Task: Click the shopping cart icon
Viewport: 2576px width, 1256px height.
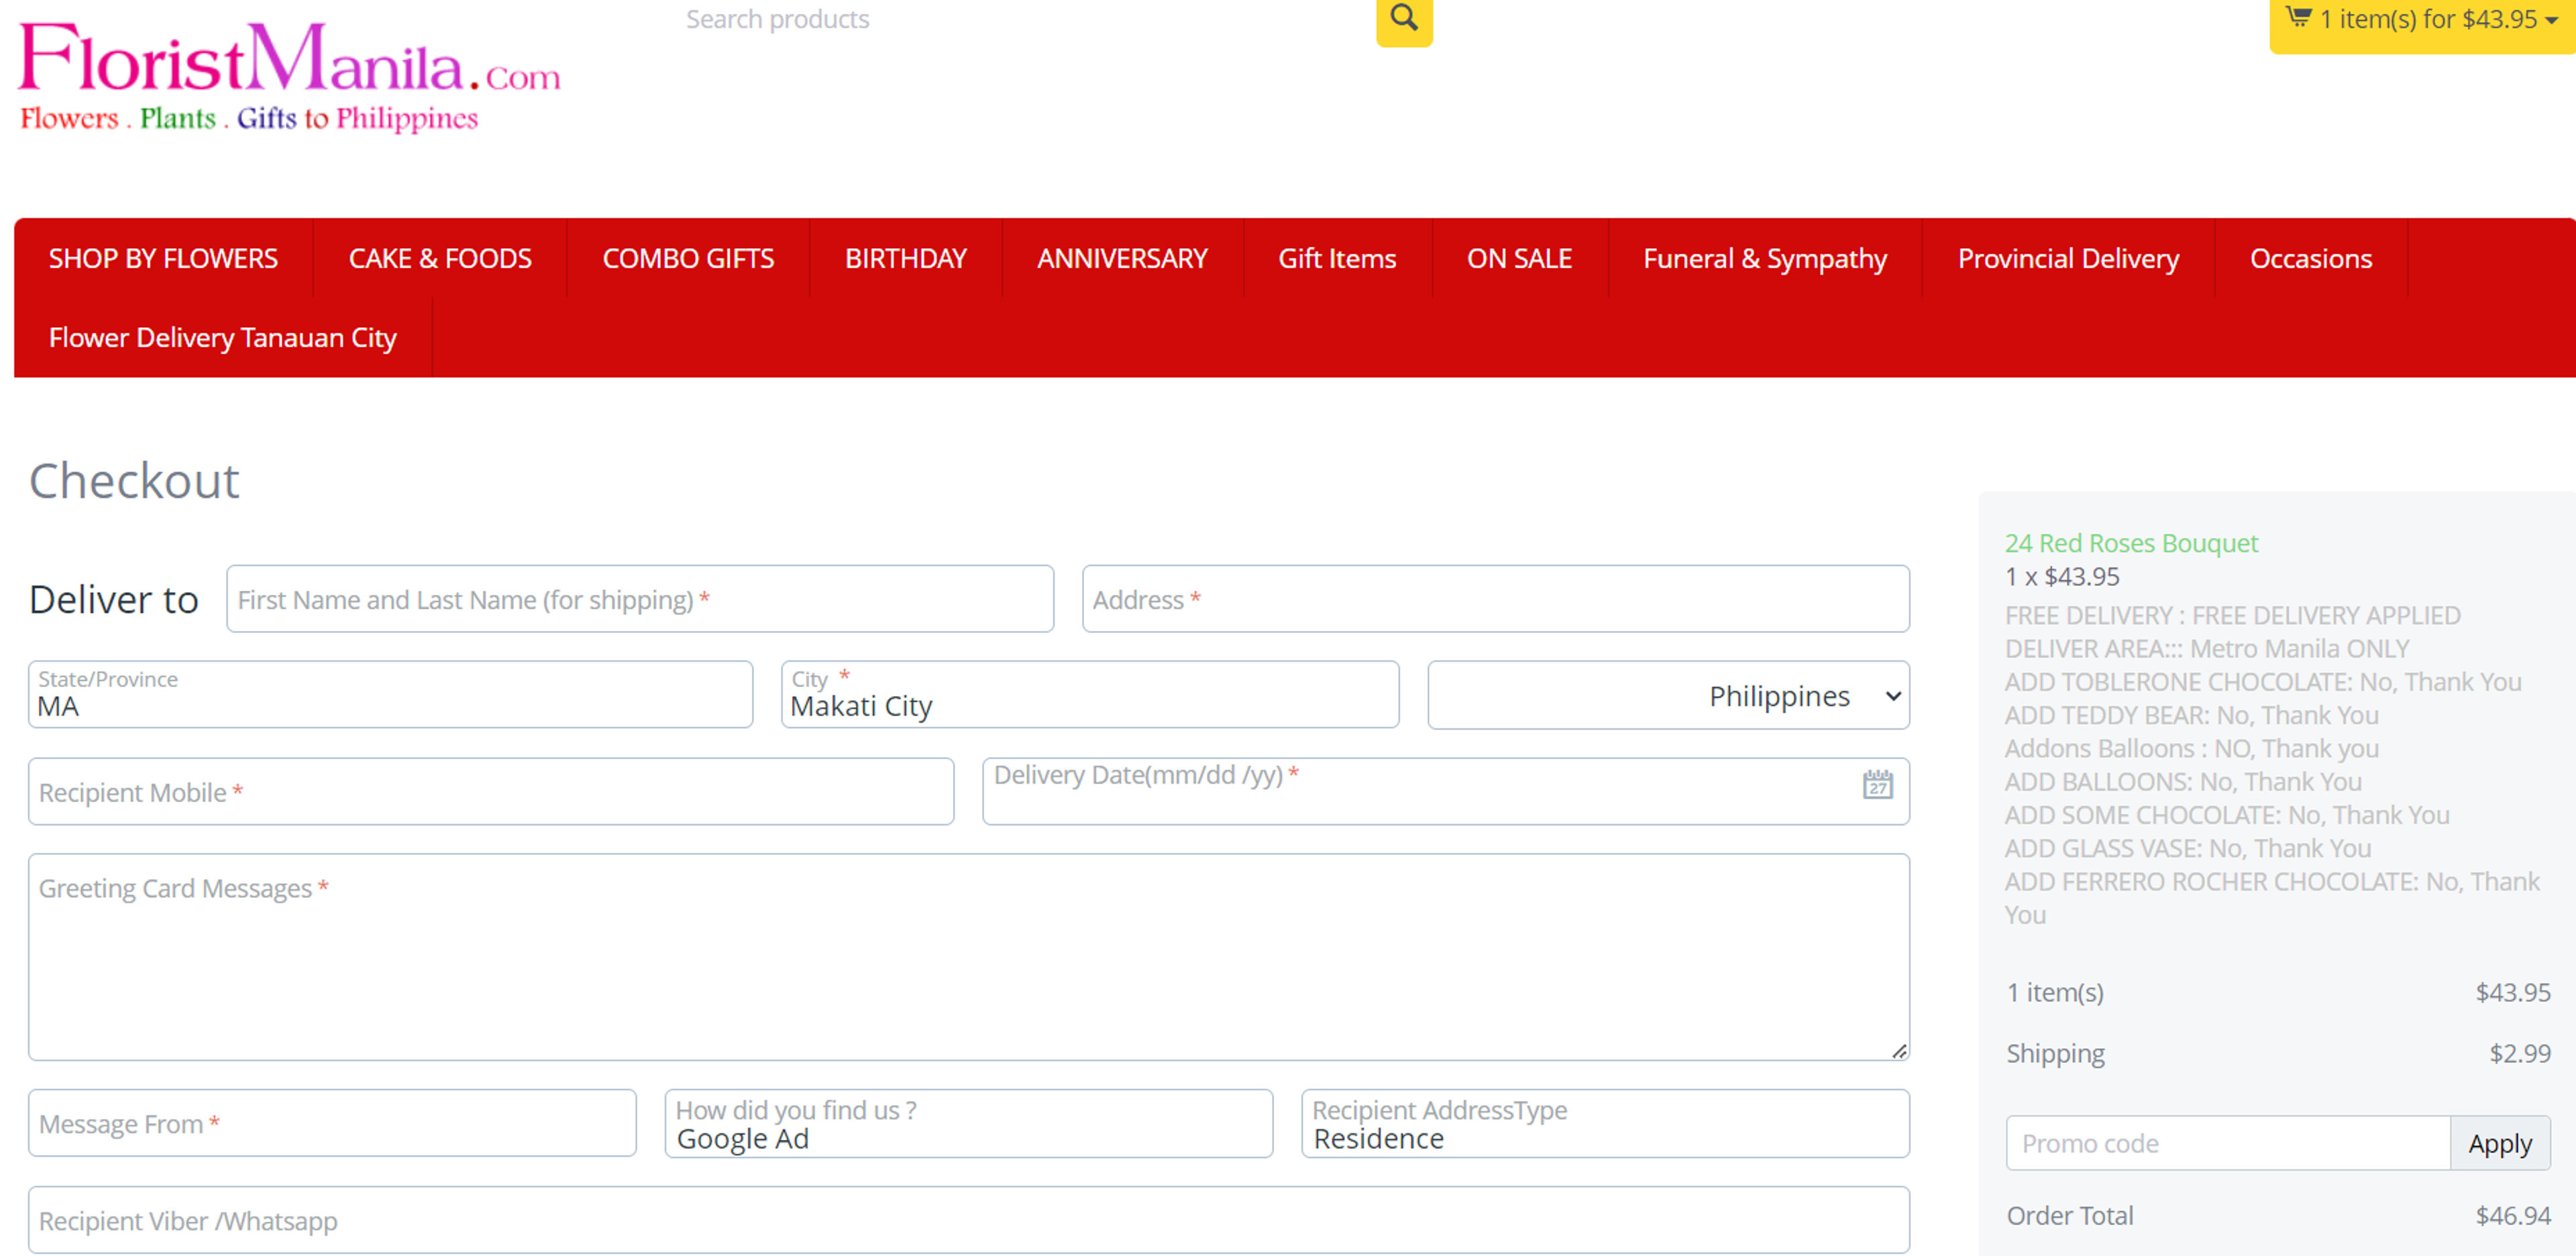Action: [x=2298, y=17]
